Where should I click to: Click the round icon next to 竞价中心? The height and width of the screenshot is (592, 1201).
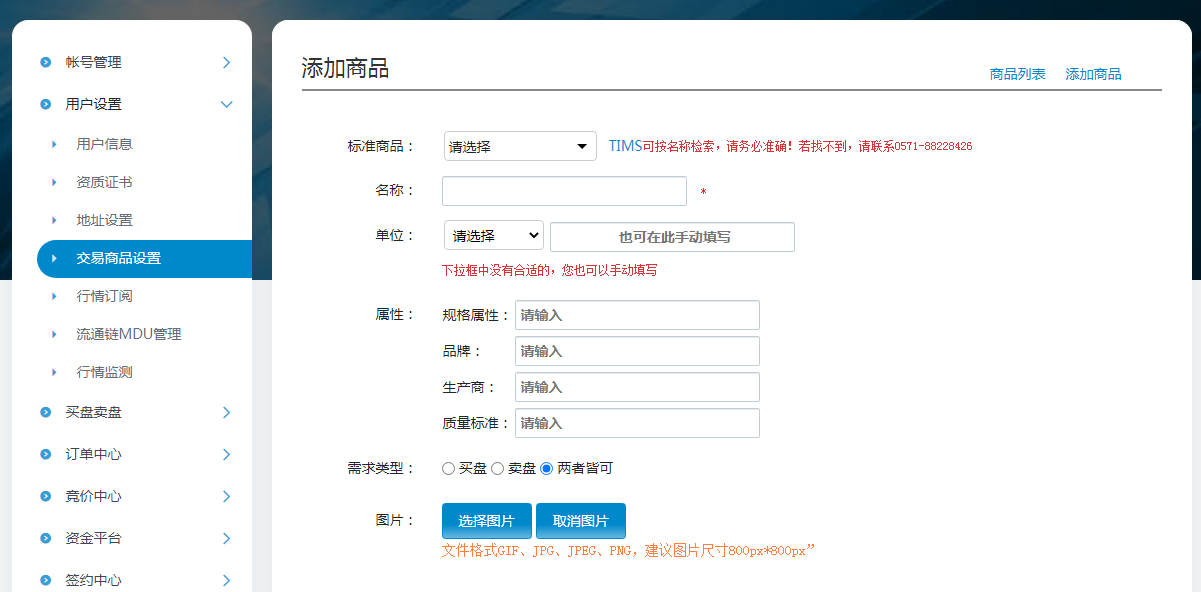pos(45,496)
